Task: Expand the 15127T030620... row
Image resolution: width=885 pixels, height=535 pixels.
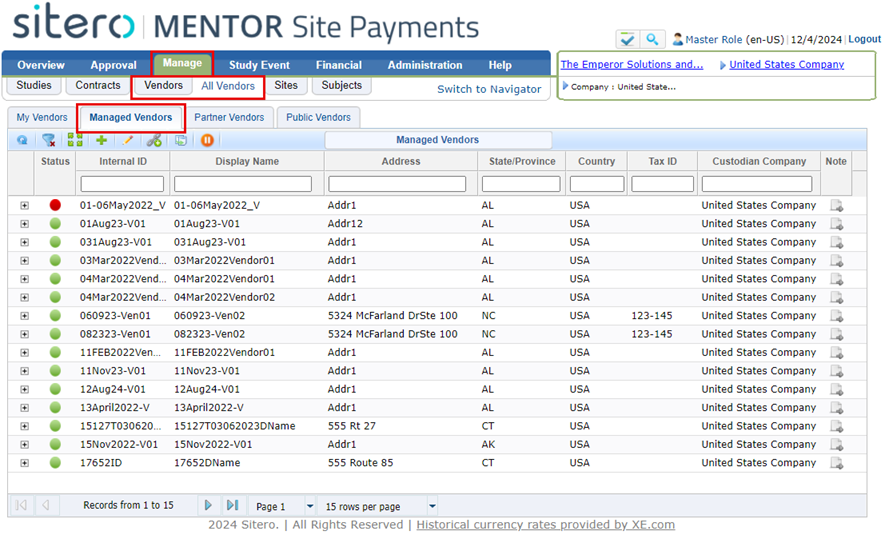Action: [x=24, y=426]
